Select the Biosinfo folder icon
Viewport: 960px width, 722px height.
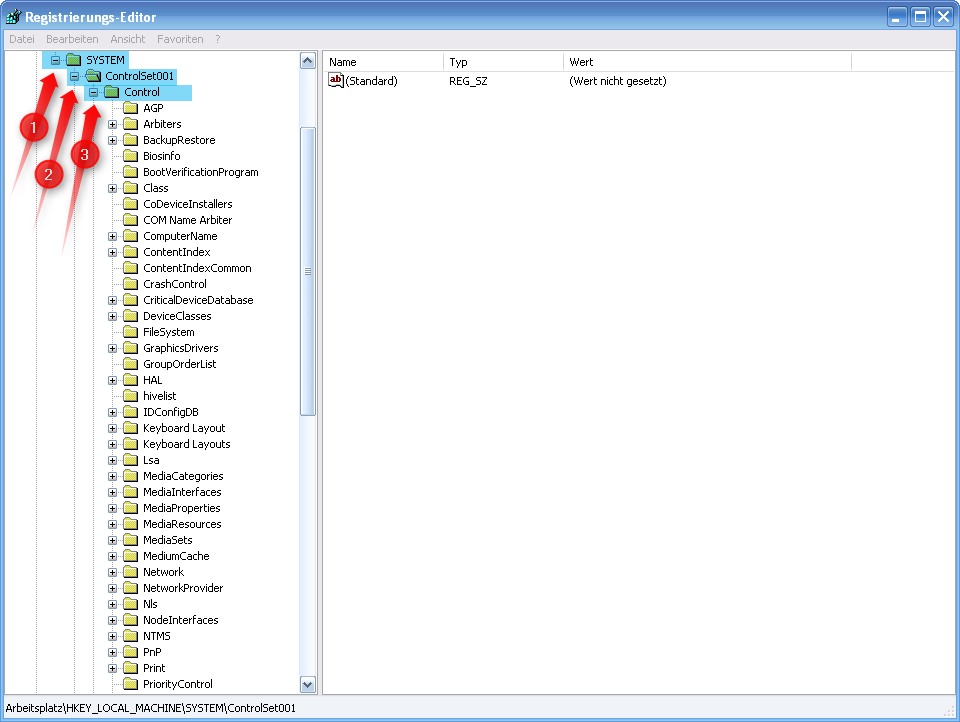129,155
